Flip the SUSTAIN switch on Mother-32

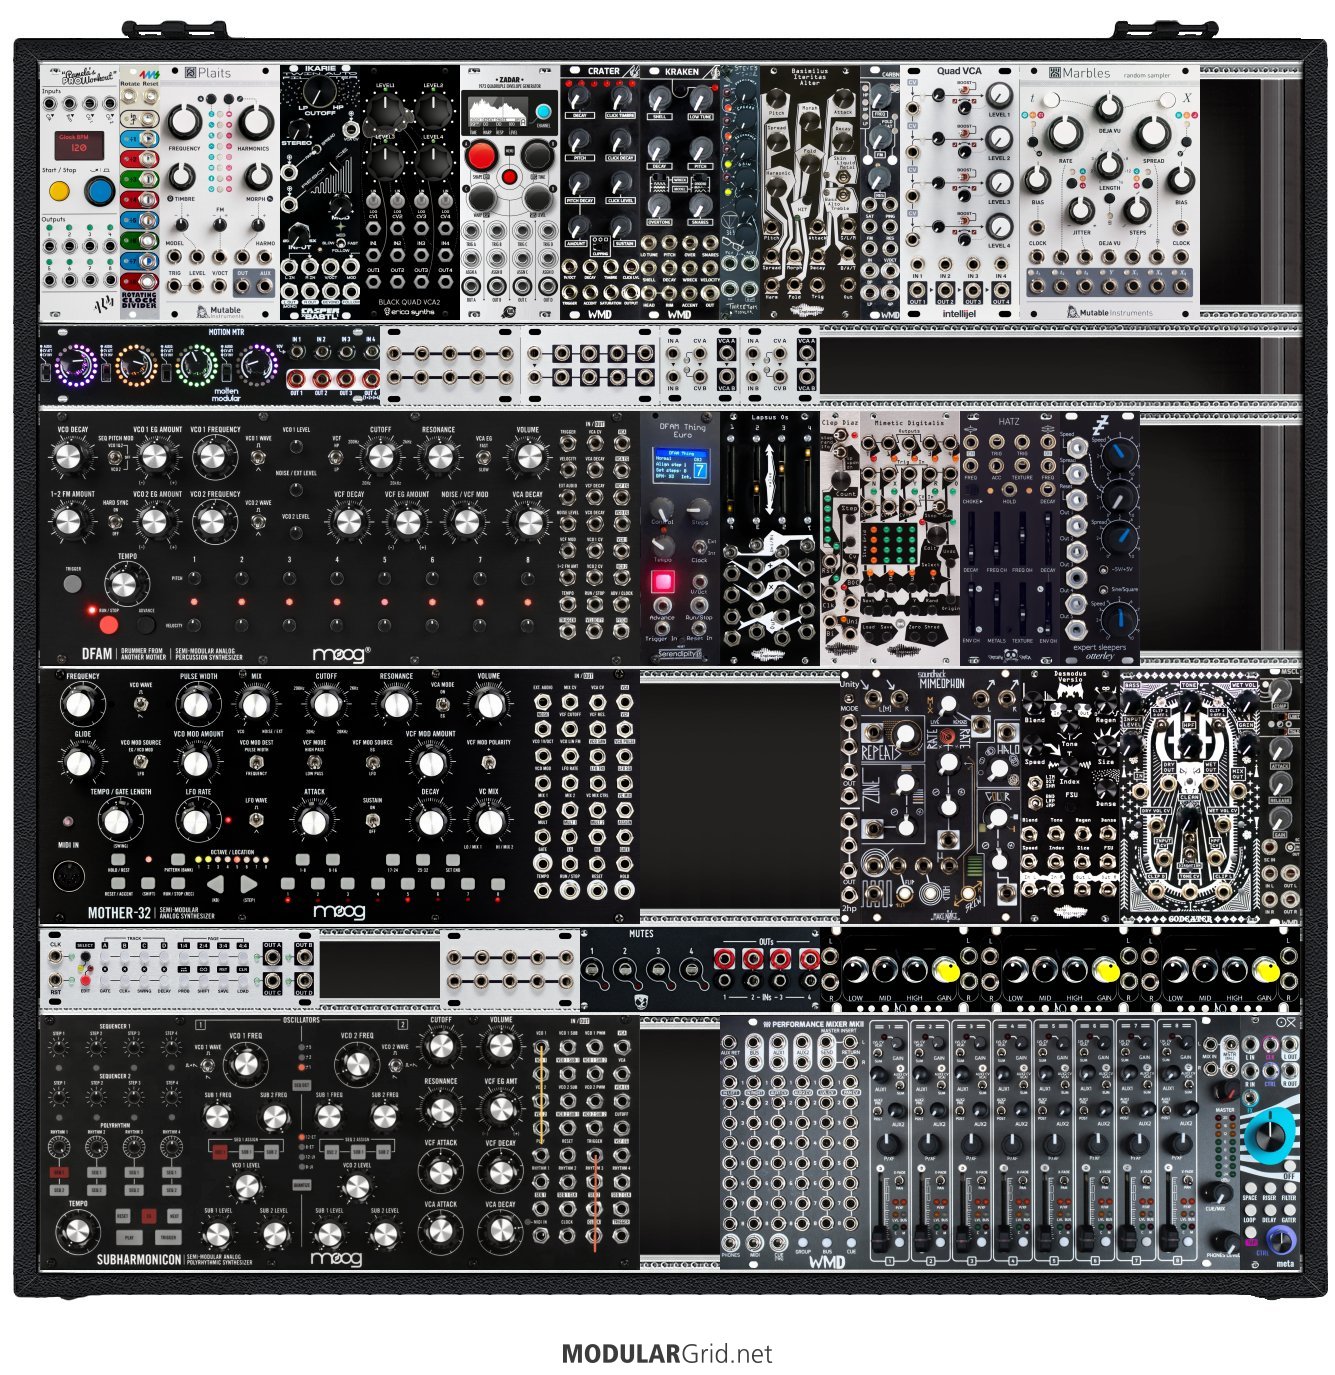[372, 819]
